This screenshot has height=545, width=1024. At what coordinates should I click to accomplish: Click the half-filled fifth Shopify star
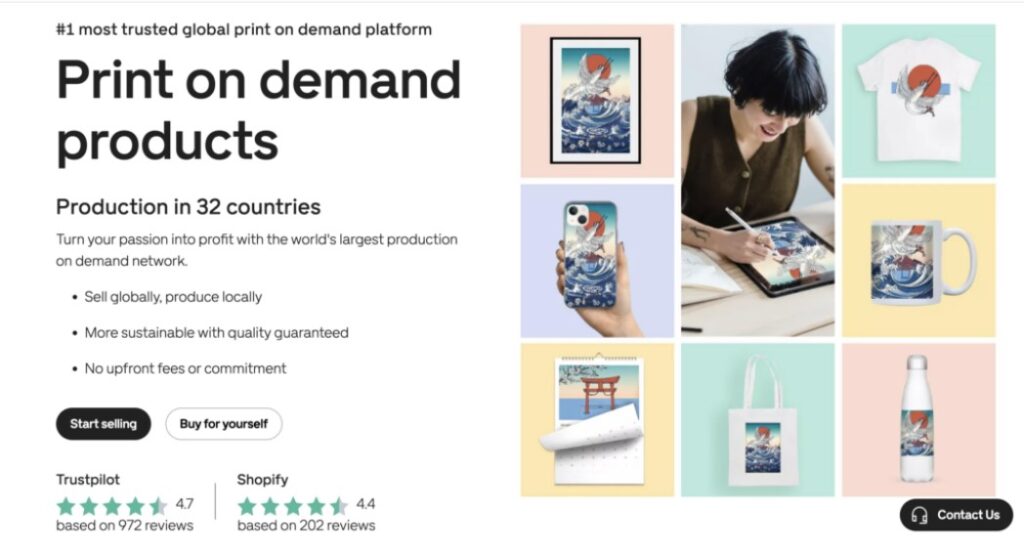click(338, 506)
